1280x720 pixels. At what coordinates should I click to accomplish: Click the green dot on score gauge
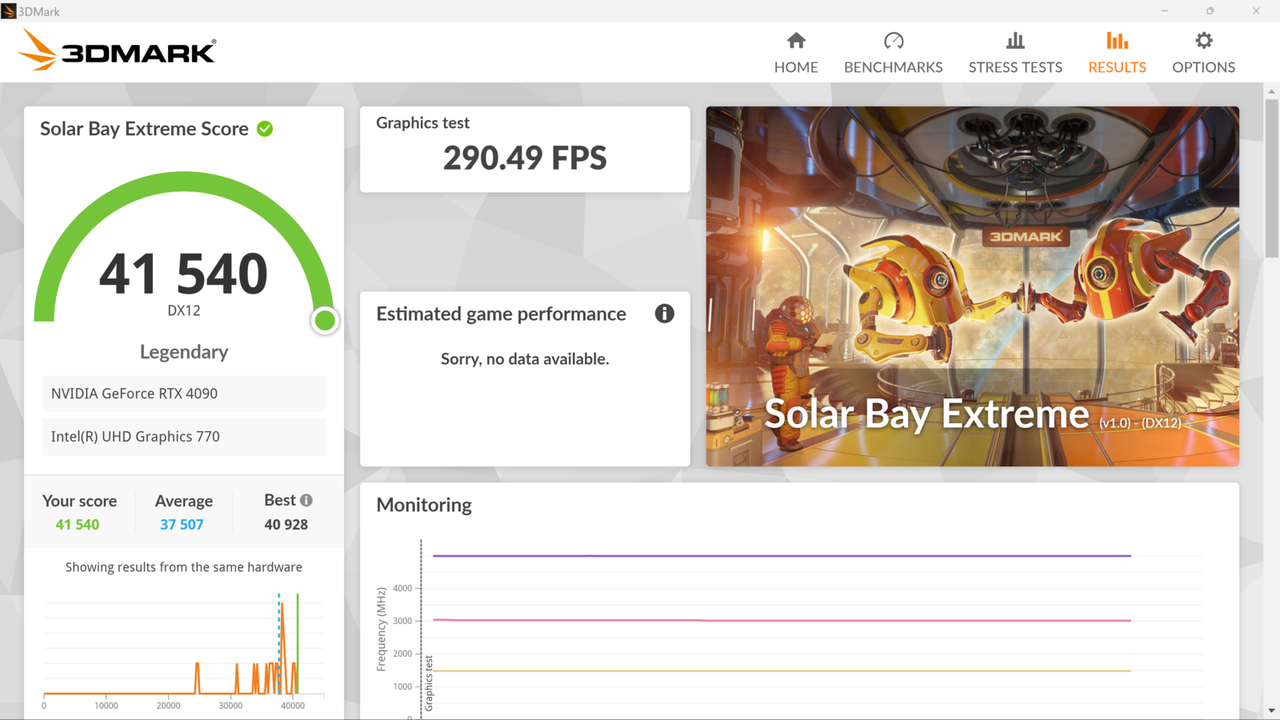325,320
